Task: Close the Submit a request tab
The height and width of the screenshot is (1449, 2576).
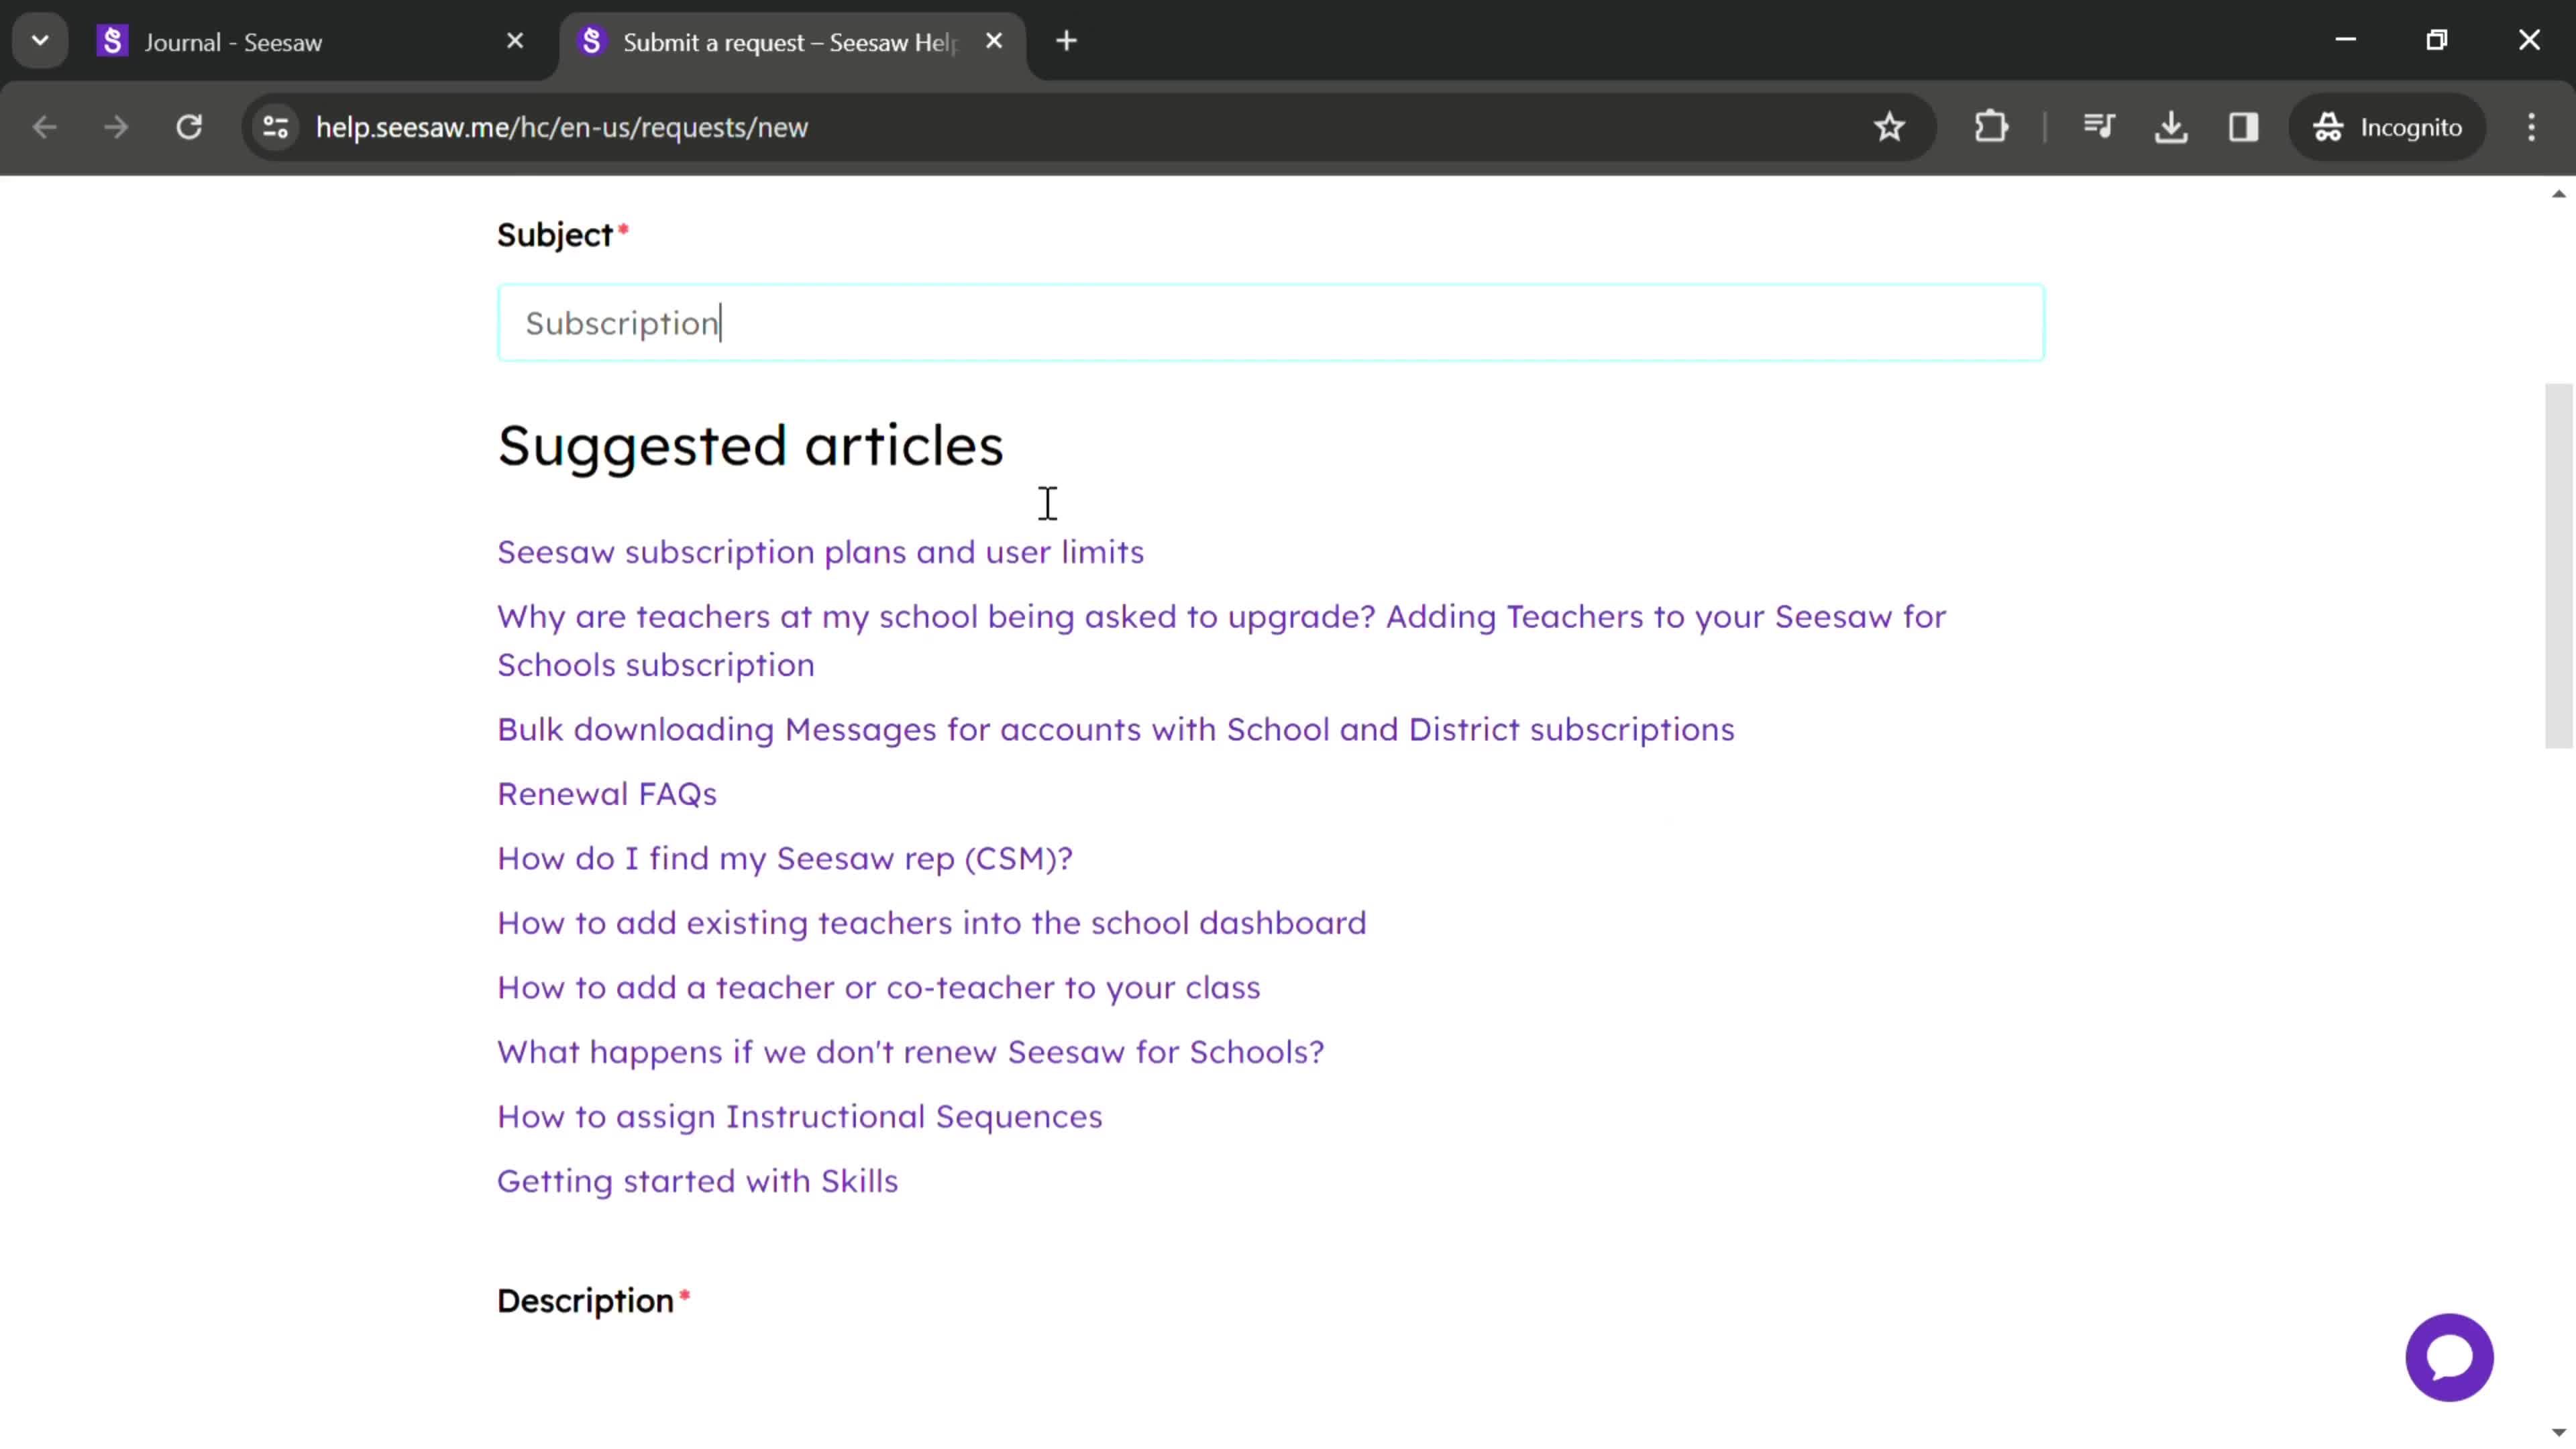Action: pyautogui.click(x=994, y=41)
